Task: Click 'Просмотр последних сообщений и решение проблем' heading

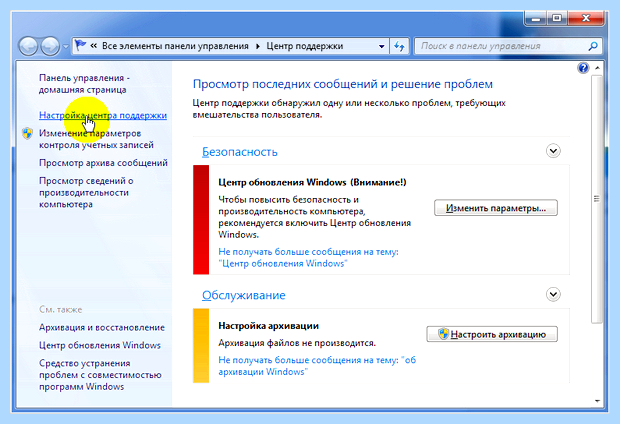Action: click(343, 84)
